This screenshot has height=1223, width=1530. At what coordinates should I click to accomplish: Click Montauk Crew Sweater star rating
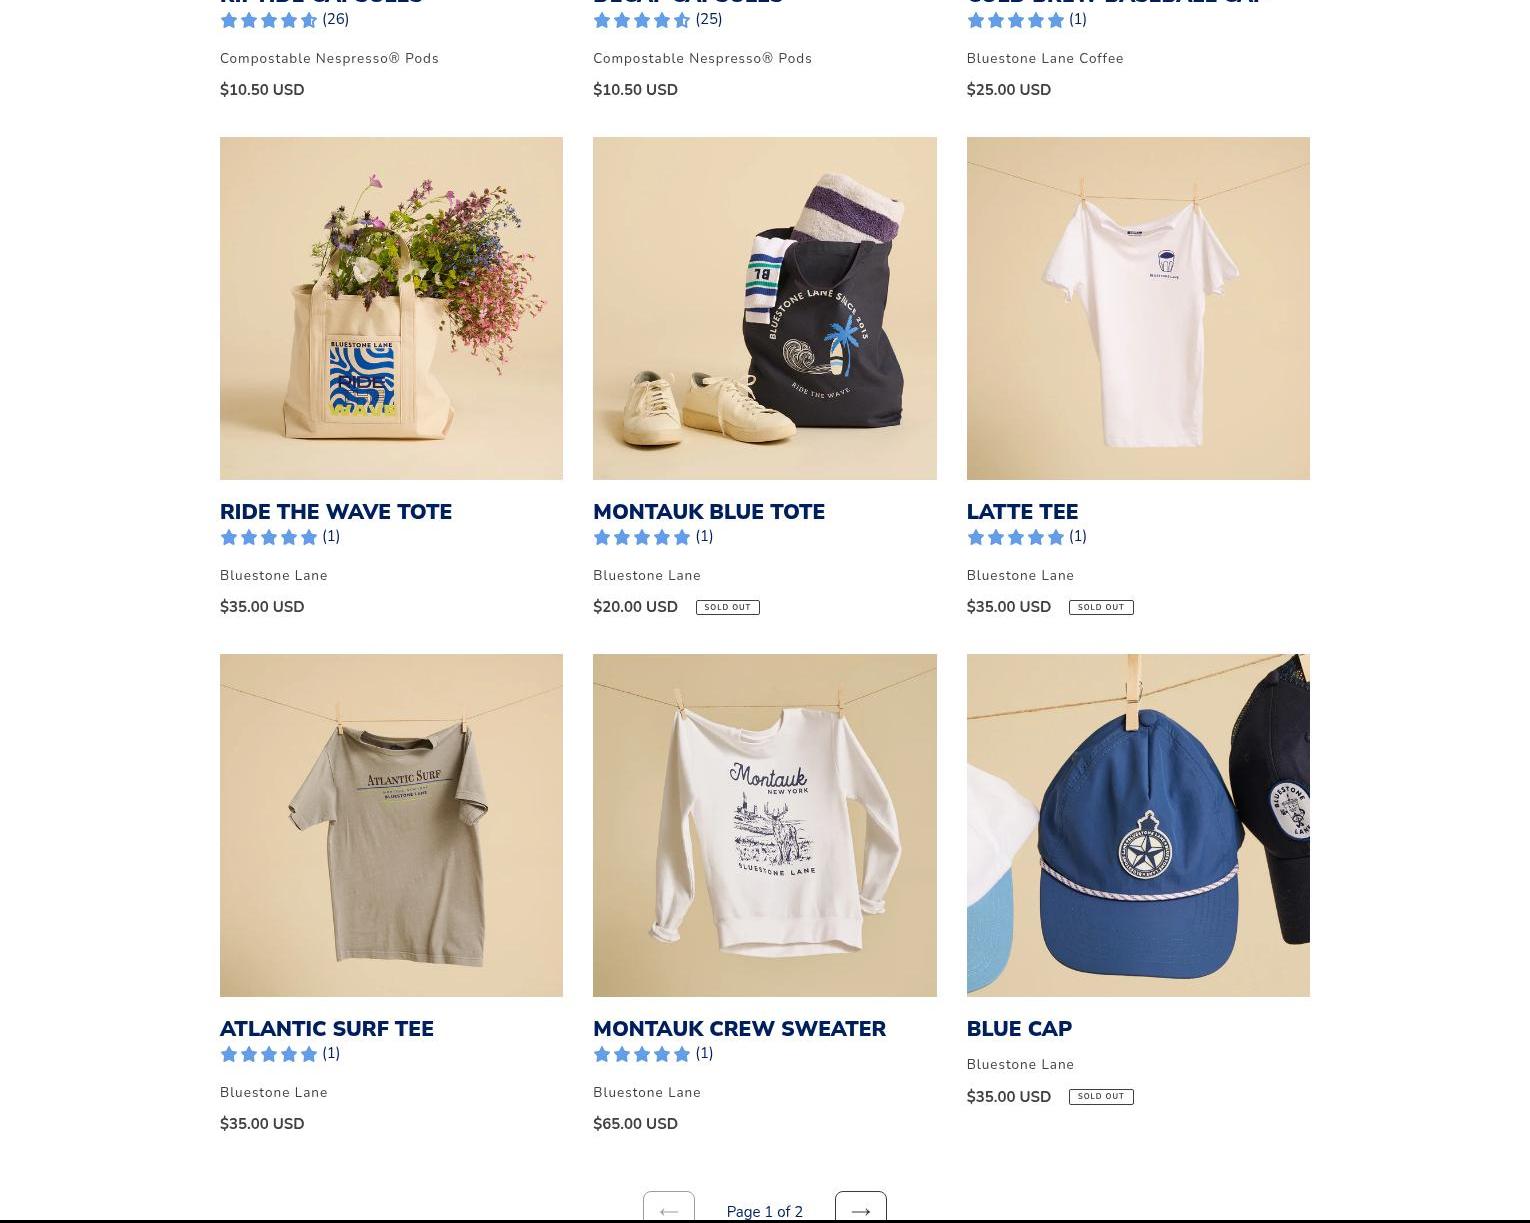(653, 1054)
